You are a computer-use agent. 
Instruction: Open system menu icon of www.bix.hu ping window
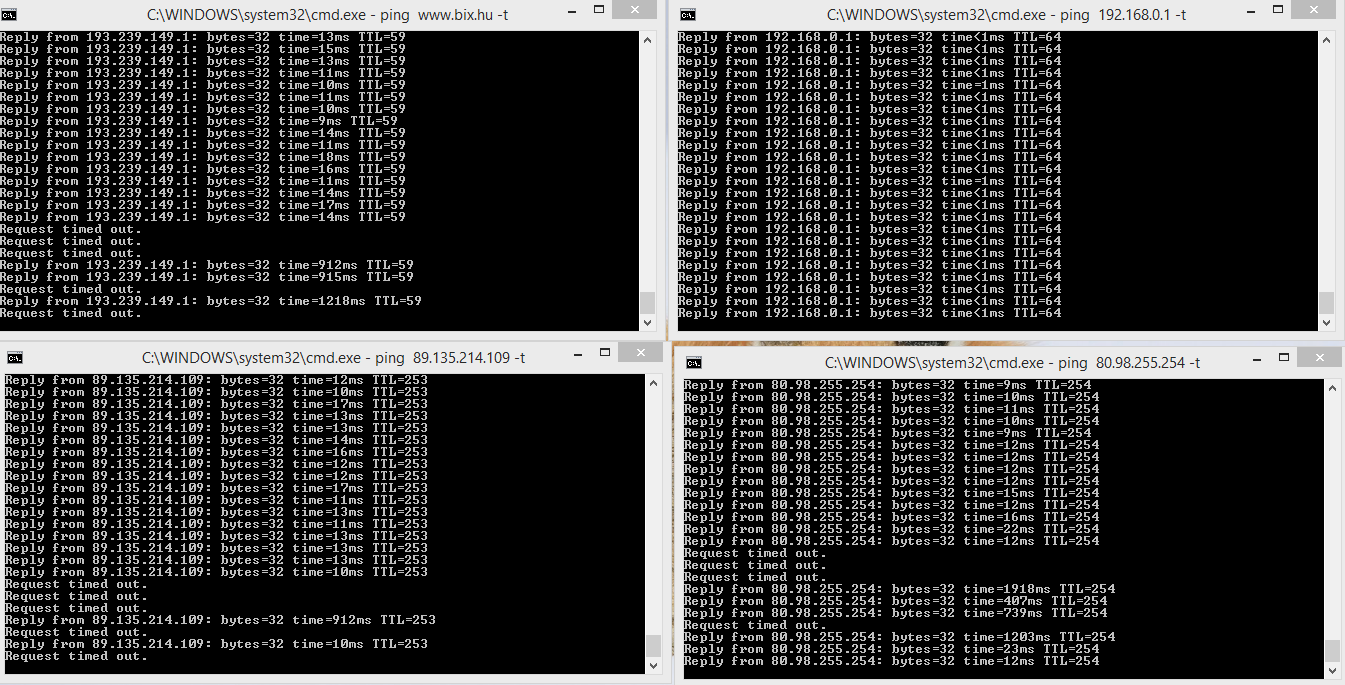[9, 14]
